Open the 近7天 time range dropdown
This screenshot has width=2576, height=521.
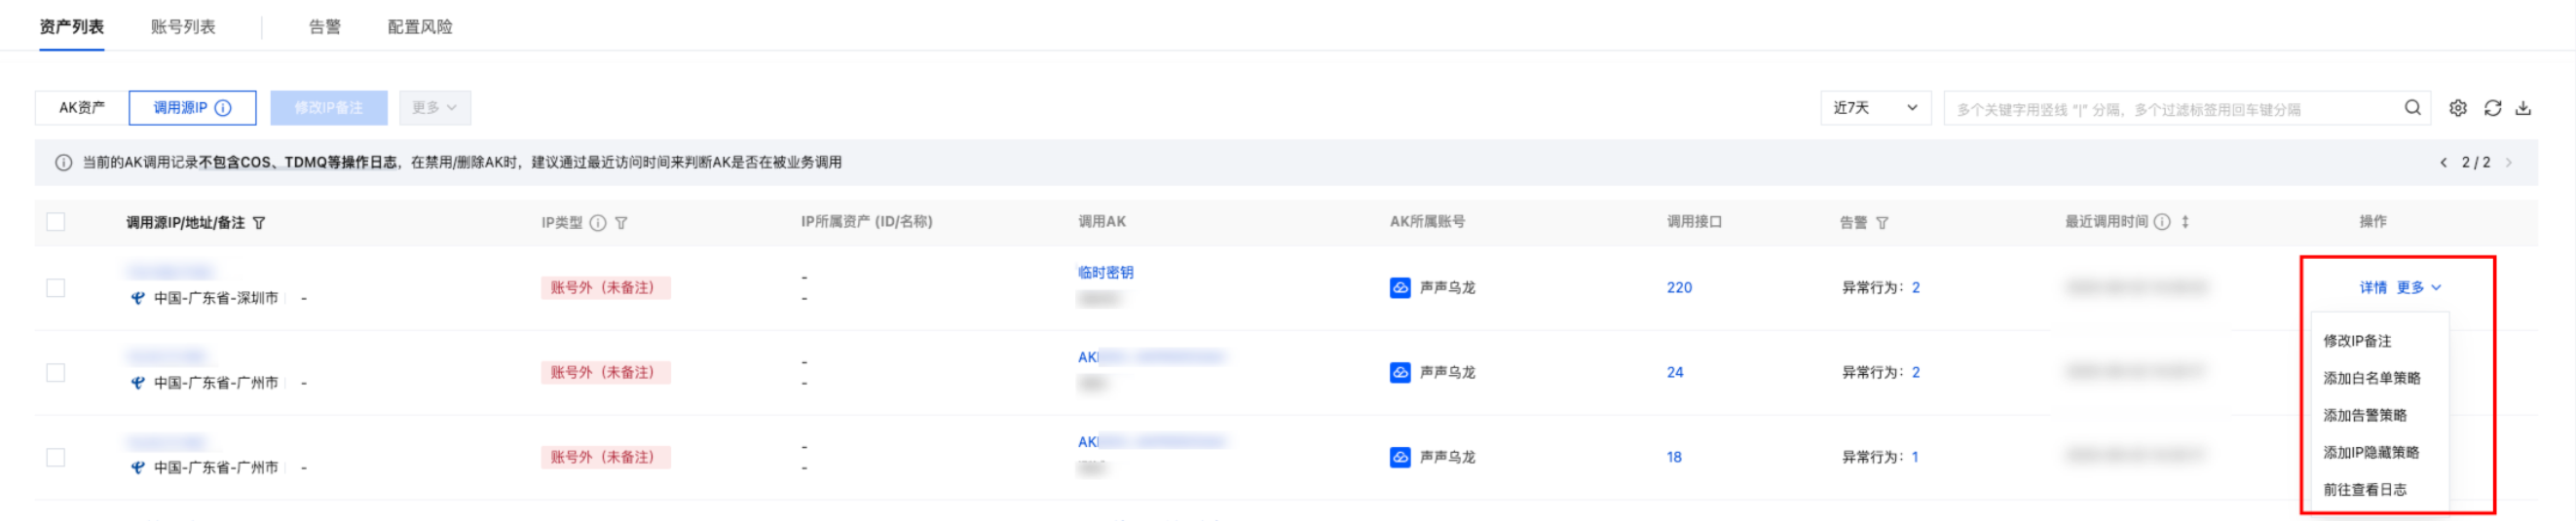tap(1874, 108)
